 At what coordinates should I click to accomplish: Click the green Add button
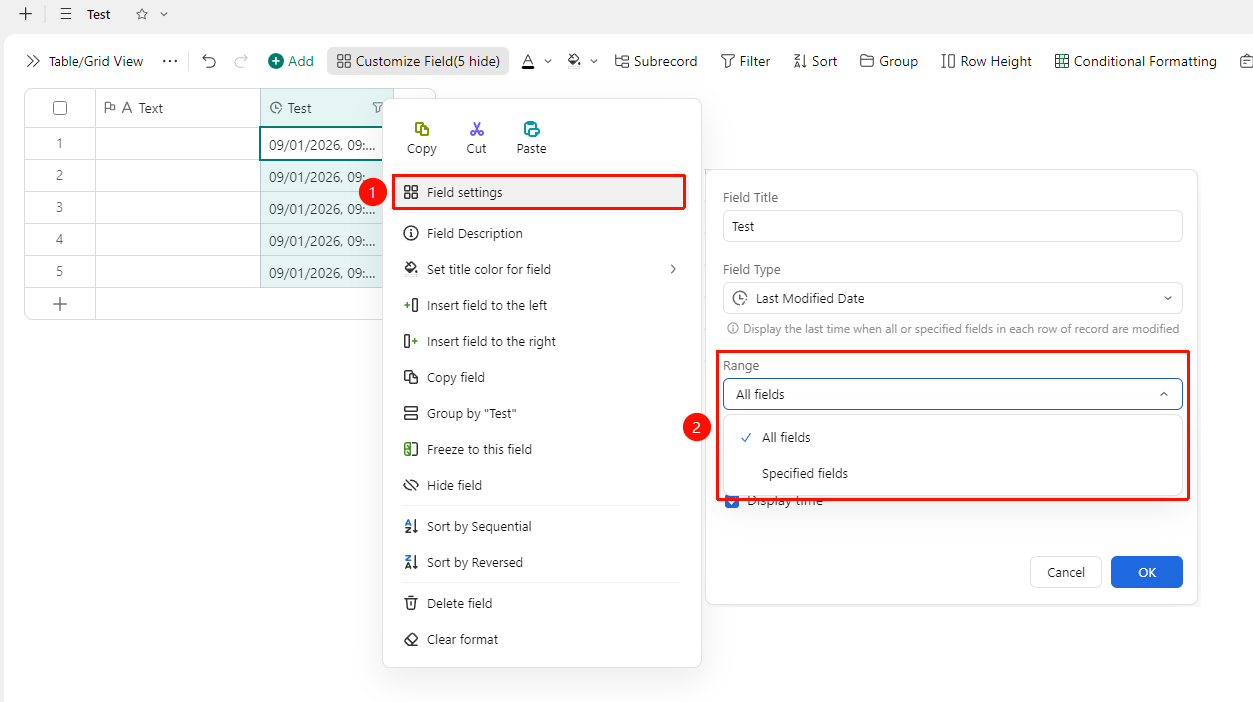(291, 61)
